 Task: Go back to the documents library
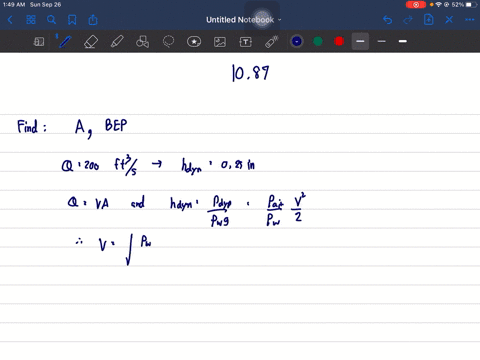(10, 20)
